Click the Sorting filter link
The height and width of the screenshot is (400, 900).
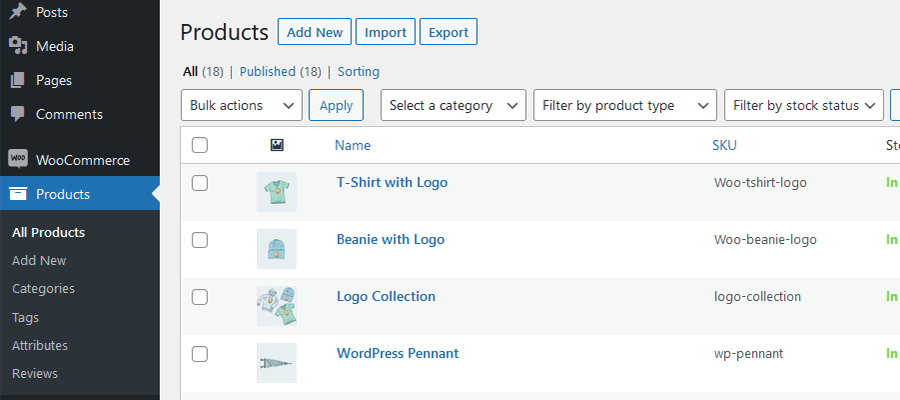[358, 71]
